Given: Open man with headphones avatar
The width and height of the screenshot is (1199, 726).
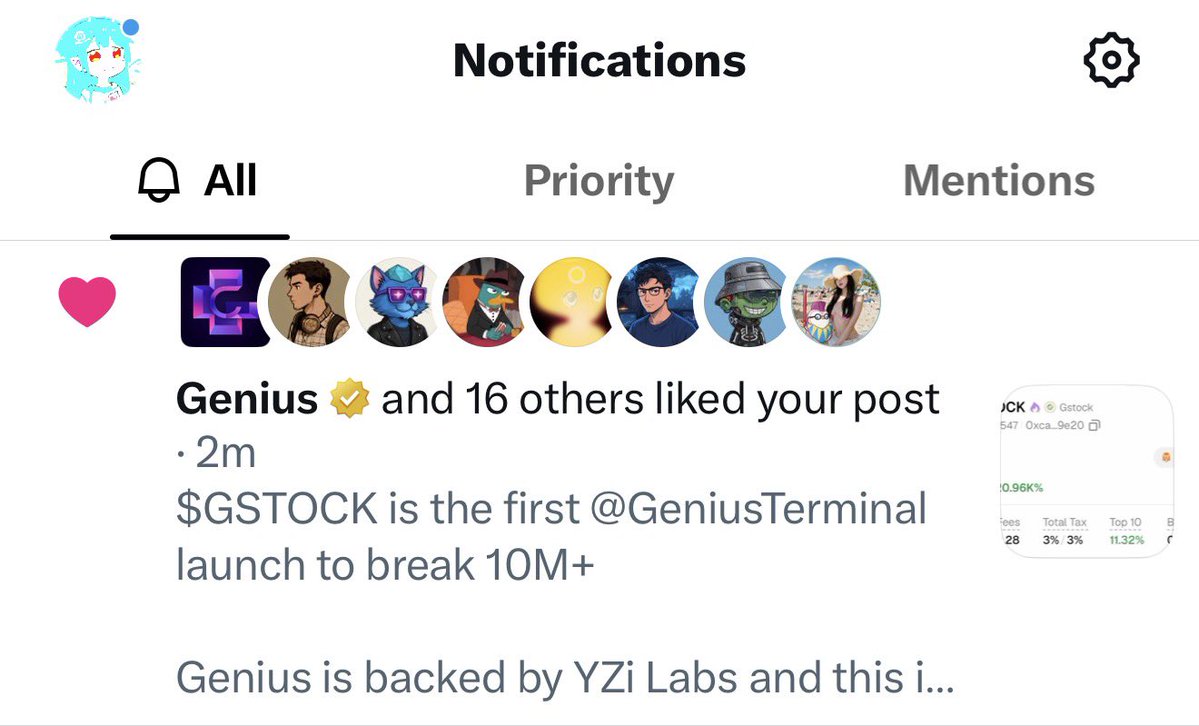Looking at the screenshot, I should (311, 301).
